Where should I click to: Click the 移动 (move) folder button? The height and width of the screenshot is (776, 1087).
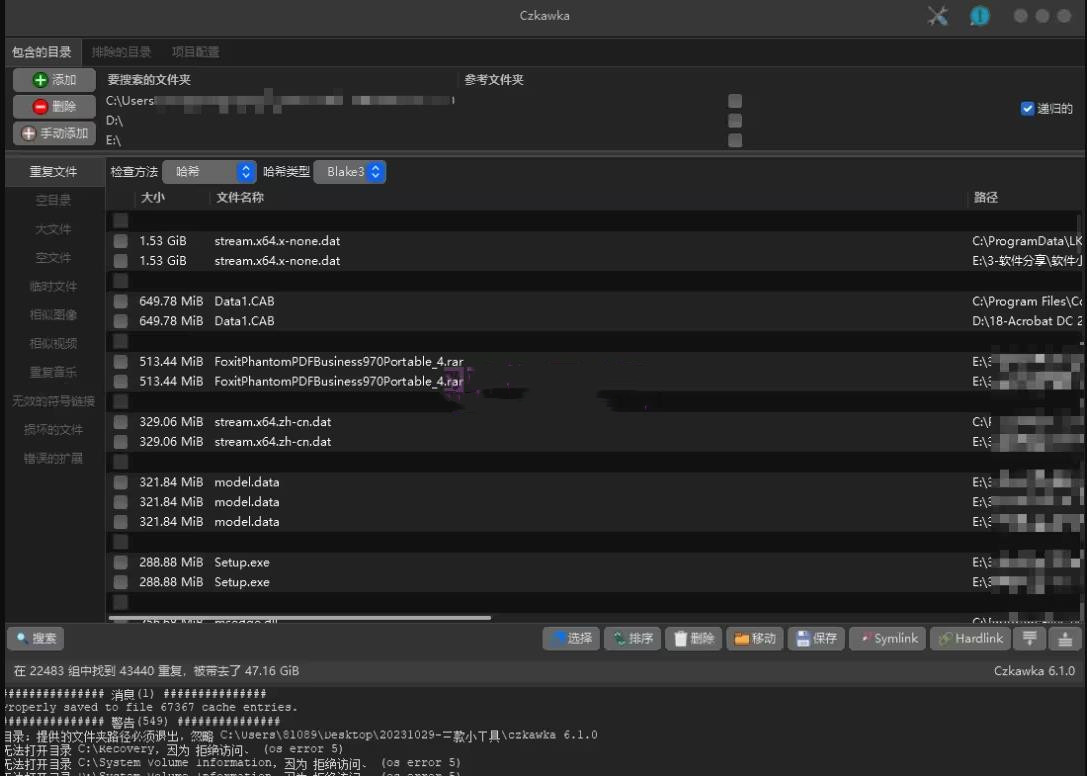[x=753, y=639]
